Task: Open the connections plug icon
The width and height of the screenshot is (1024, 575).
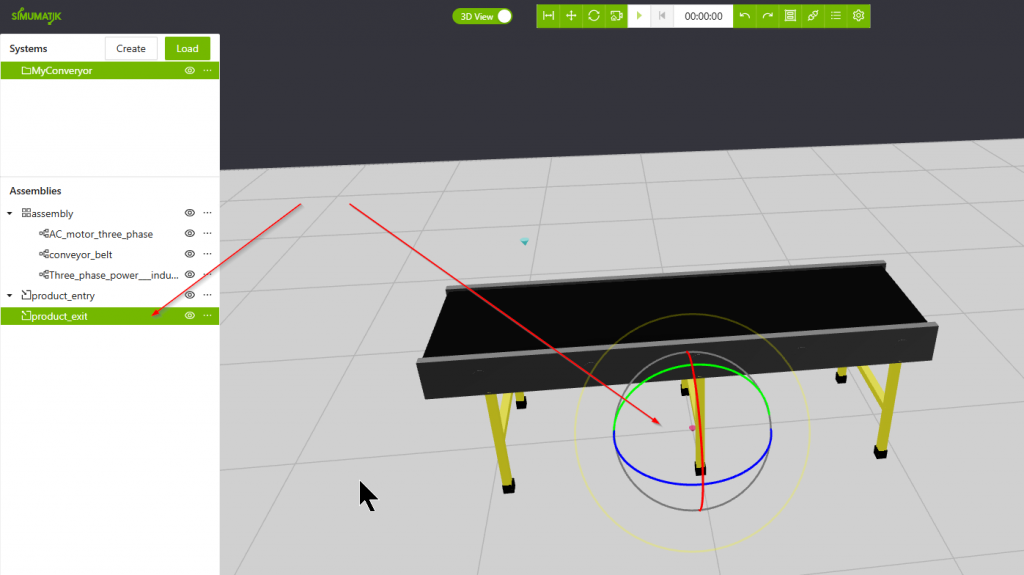Action: tap(813, 16)
